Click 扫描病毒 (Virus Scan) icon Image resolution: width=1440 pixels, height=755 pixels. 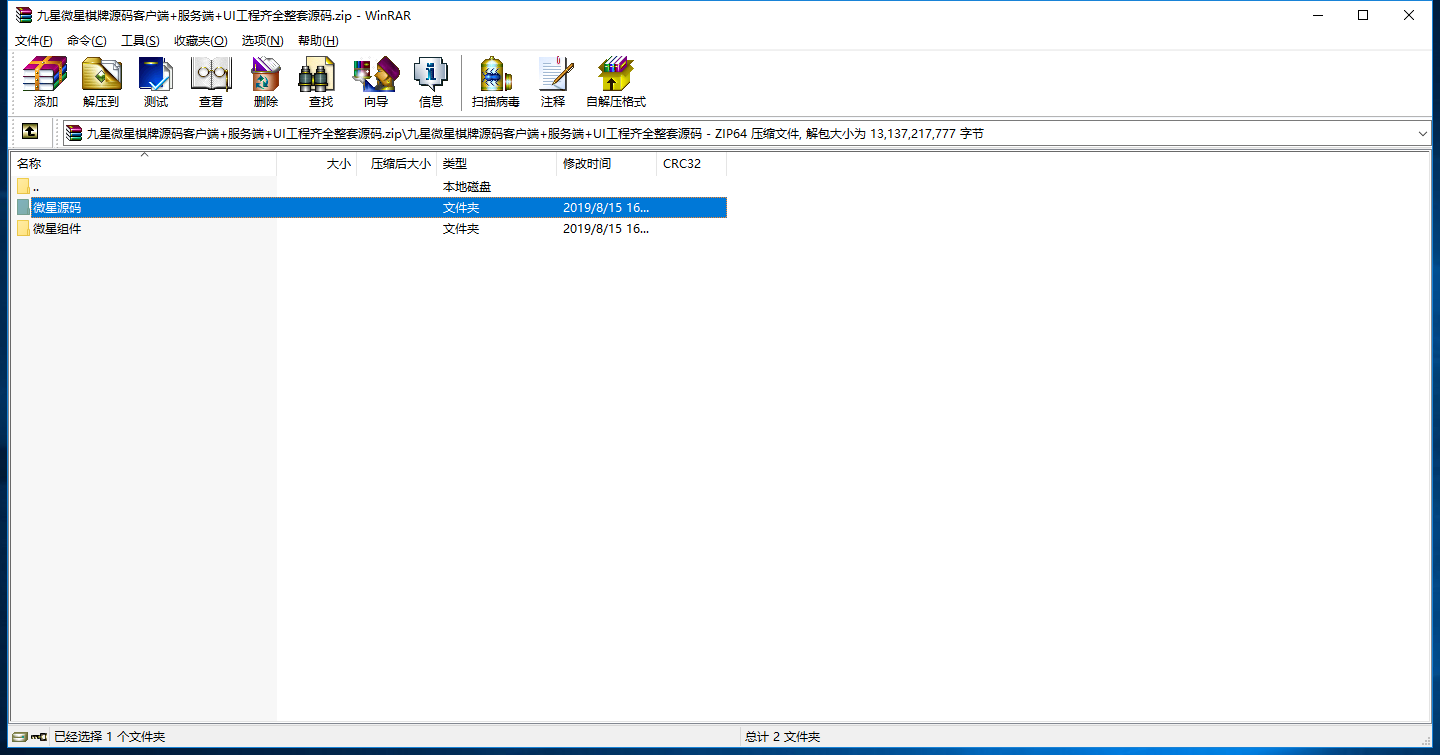(495, 82)
